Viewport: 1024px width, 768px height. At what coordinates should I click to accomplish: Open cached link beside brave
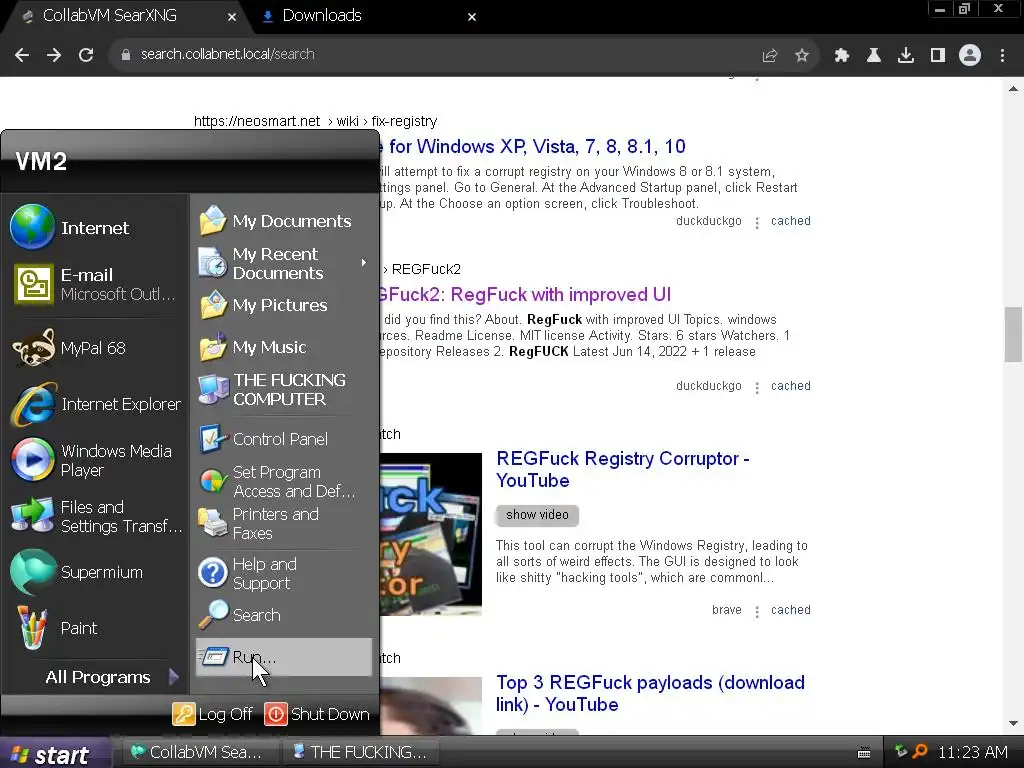(790, 610)
